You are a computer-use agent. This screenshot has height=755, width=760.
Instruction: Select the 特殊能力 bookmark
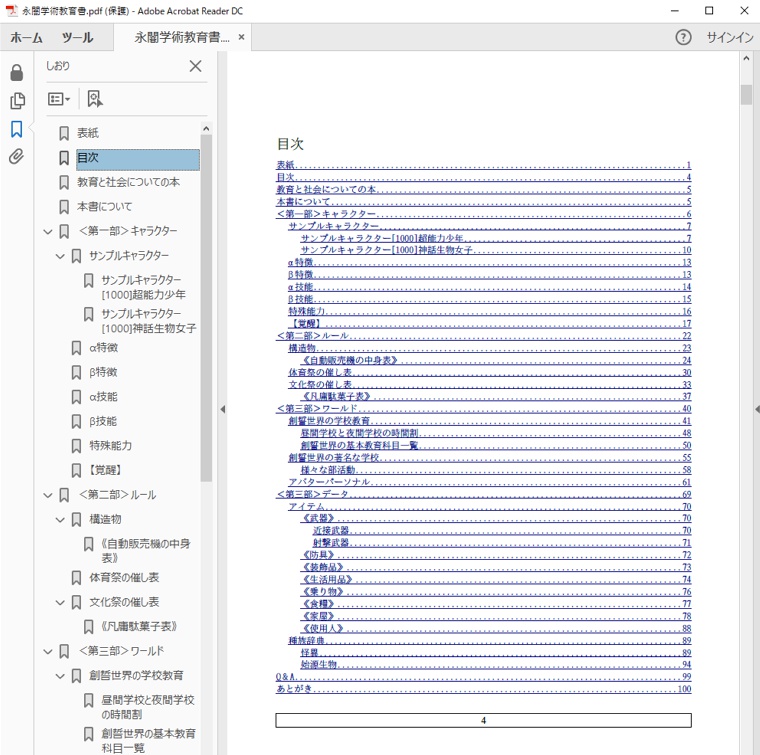pos(110,445)
